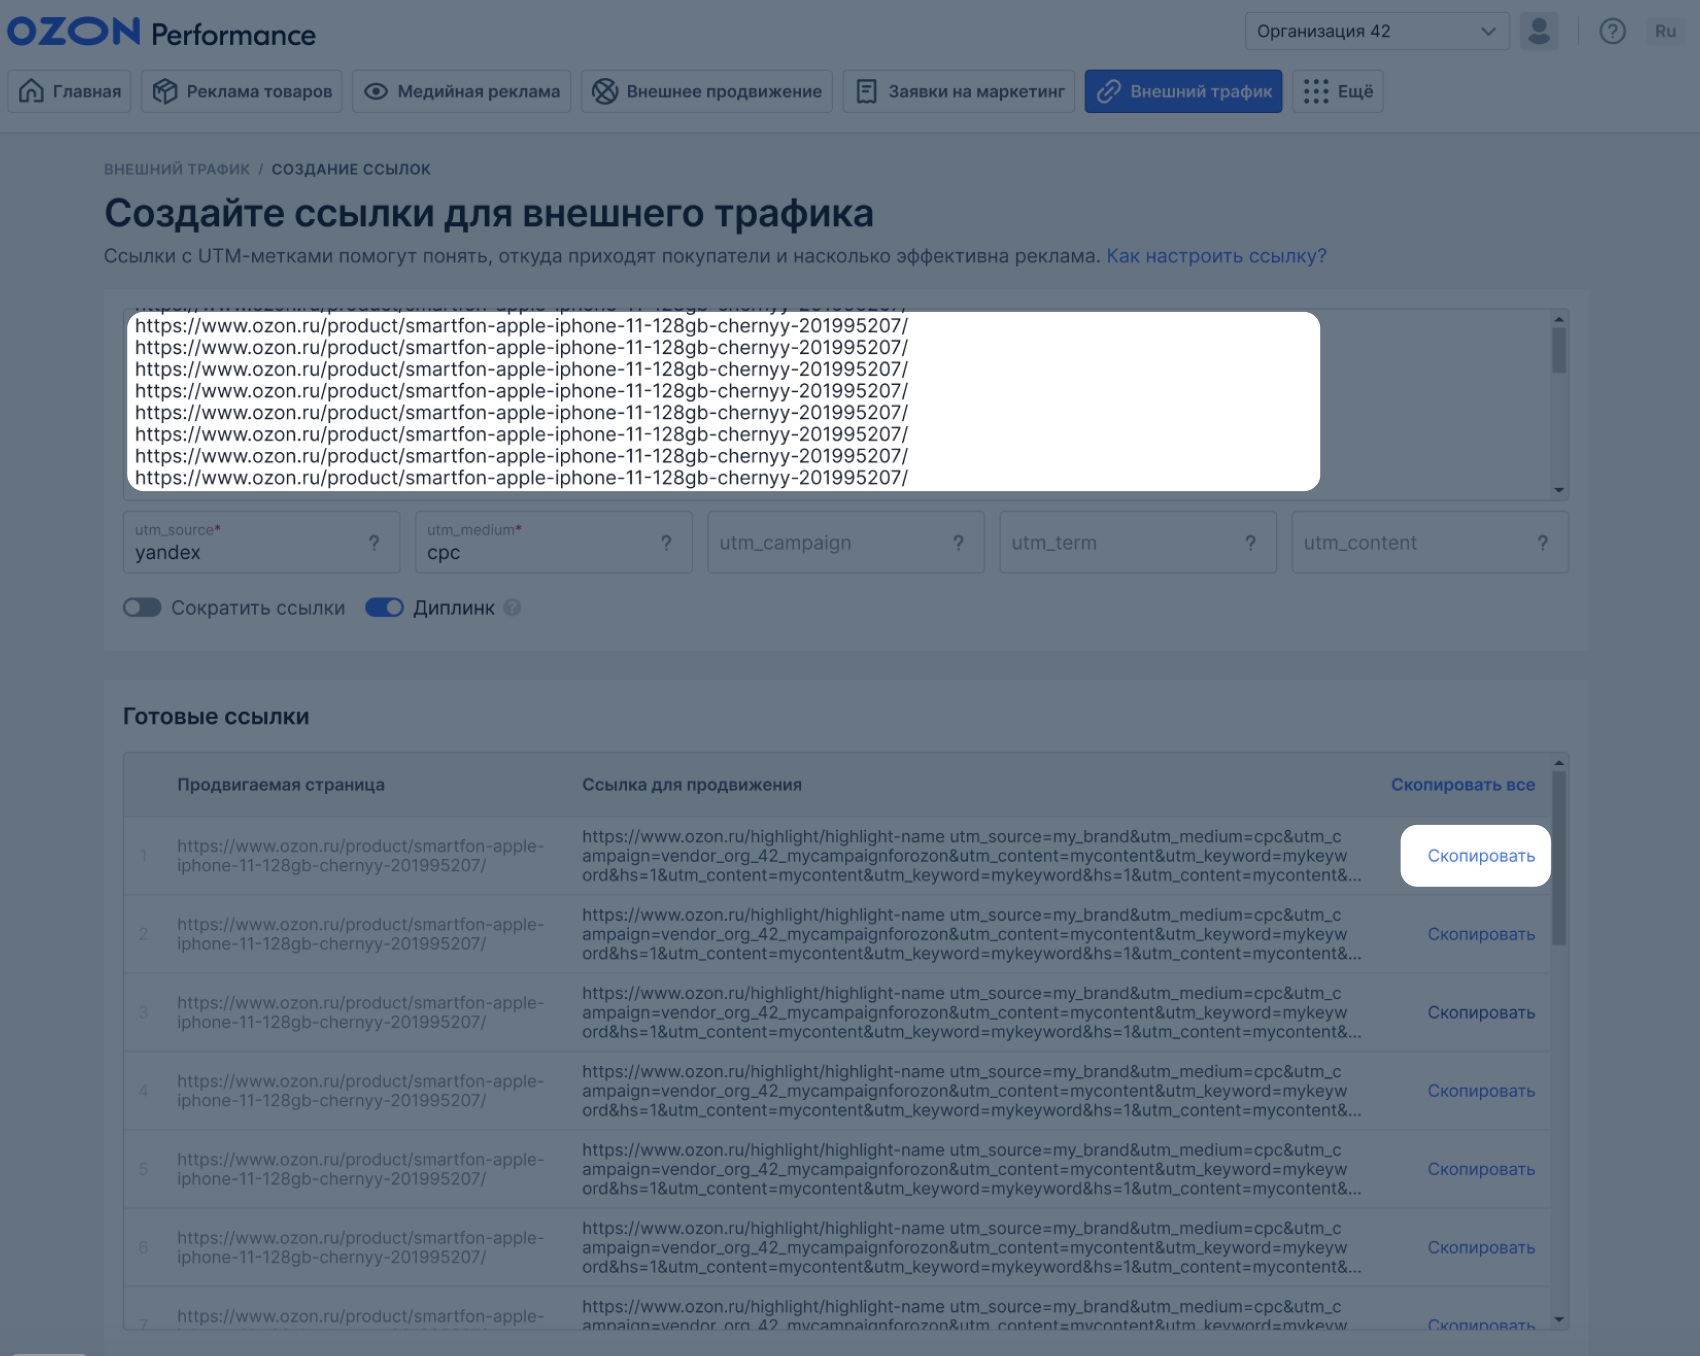This screenshot has width=1700, height=1356.
Task: Click the OZON Performance logo
Action: coord(161,32)
